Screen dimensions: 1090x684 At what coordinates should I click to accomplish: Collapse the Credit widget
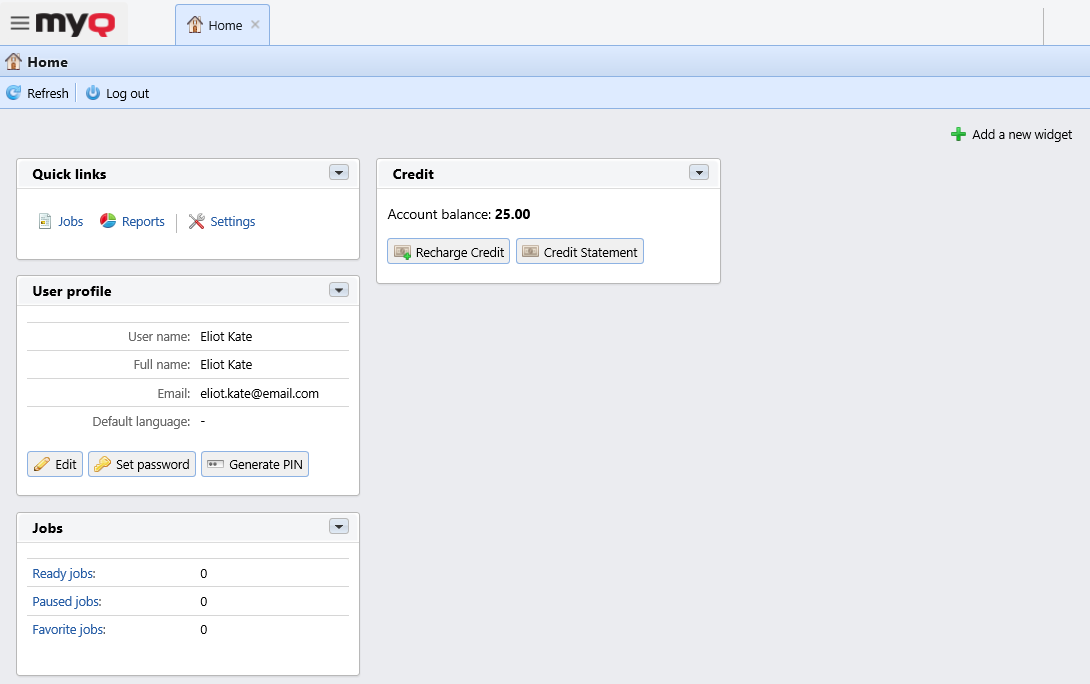click(x=699, y=172)
